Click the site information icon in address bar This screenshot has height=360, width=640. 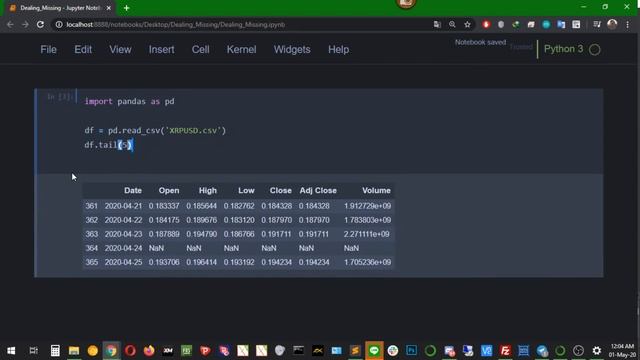[x=59, y=24]
